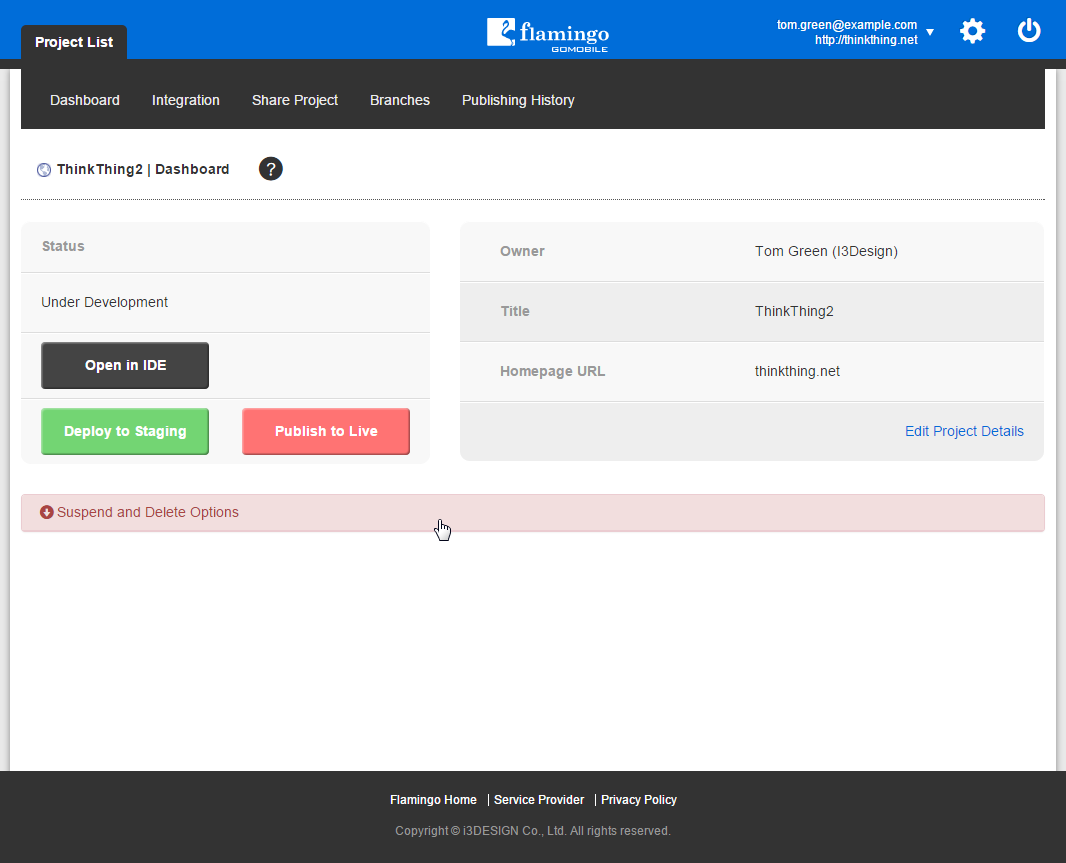Open the Privacy Policy footer link
The image size is (1066, 863).
pyautogui.click(x=639, y=800)
